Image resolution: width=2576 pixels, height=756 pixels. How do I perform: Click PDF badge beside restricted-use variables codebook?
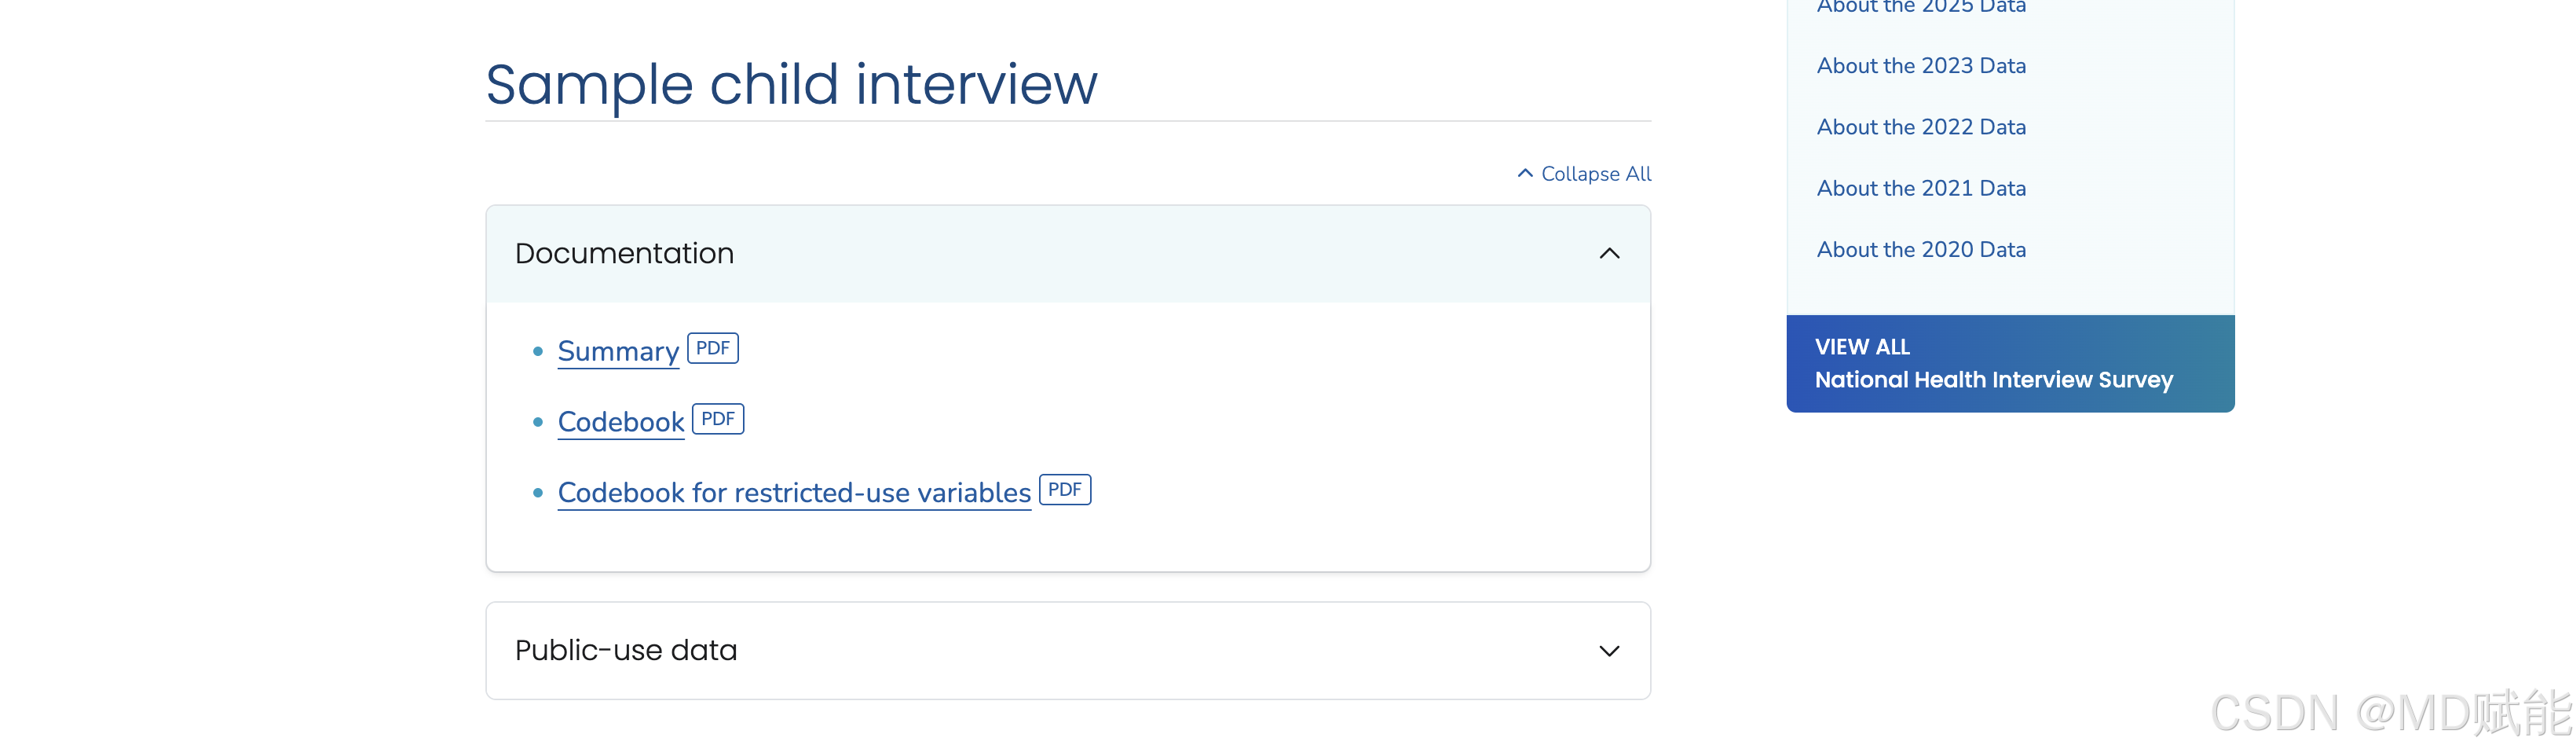click(1064, 490)
